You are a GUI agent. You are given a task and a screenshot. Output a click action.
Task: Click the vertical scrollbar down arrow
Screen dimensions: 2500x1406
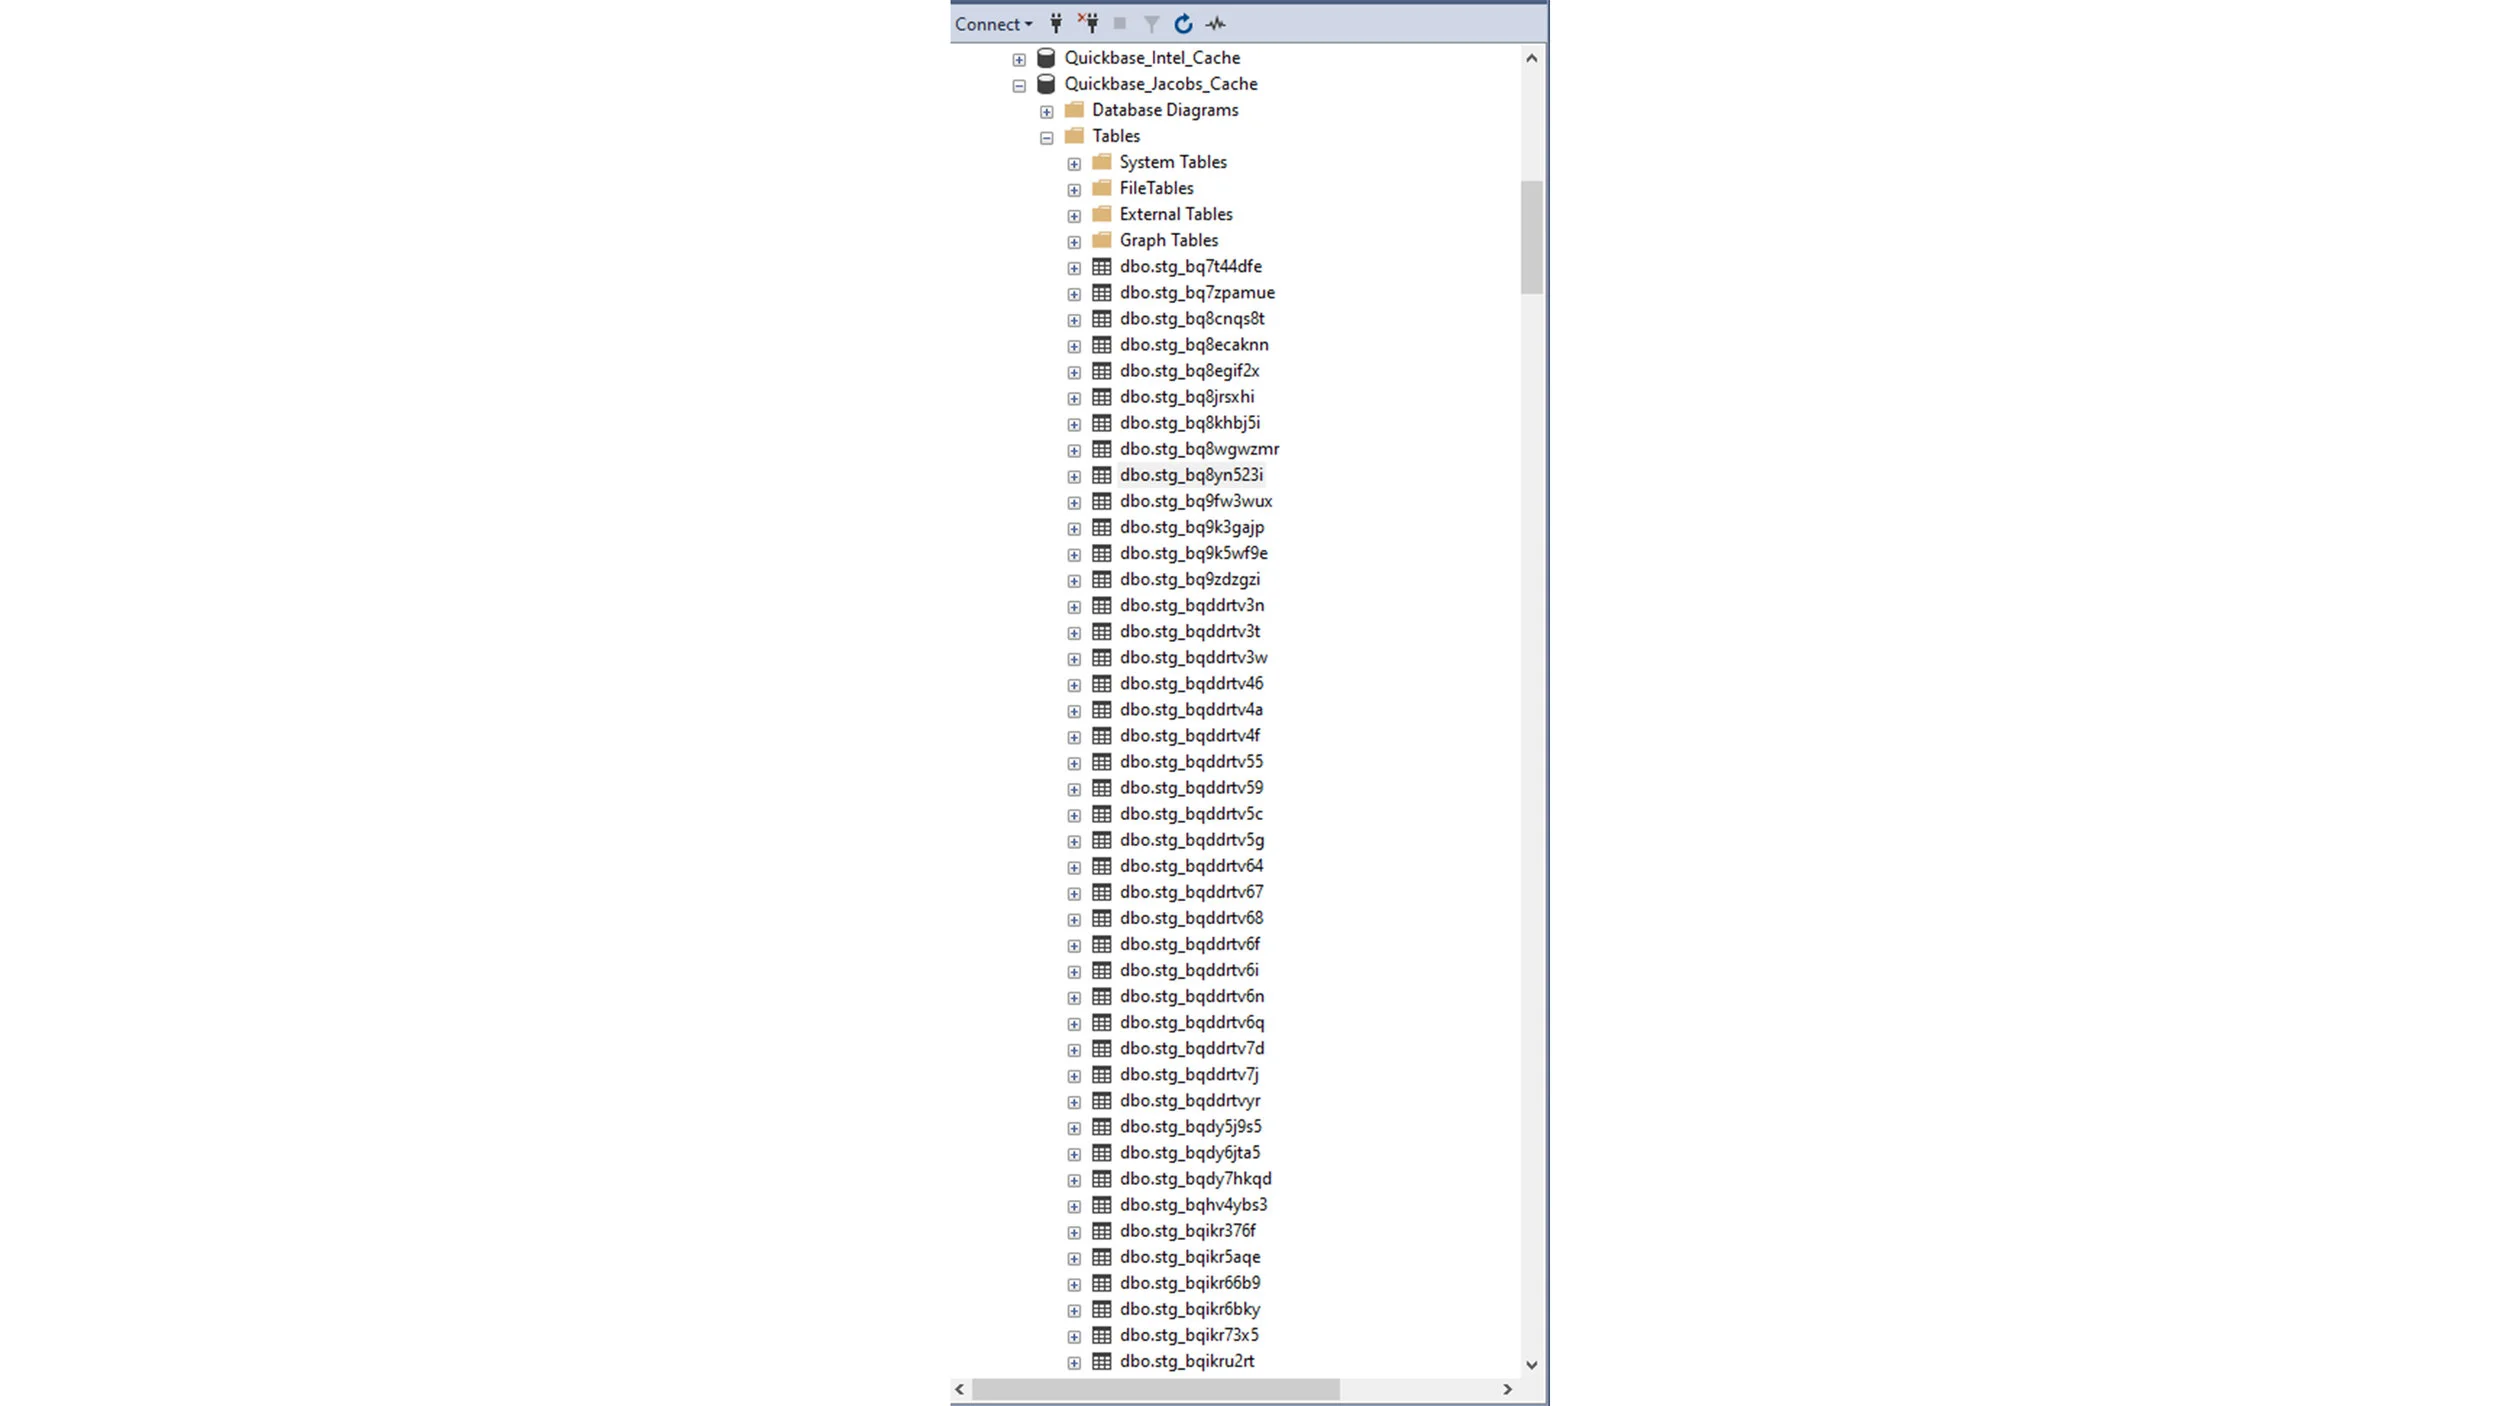(1531, 1363)
